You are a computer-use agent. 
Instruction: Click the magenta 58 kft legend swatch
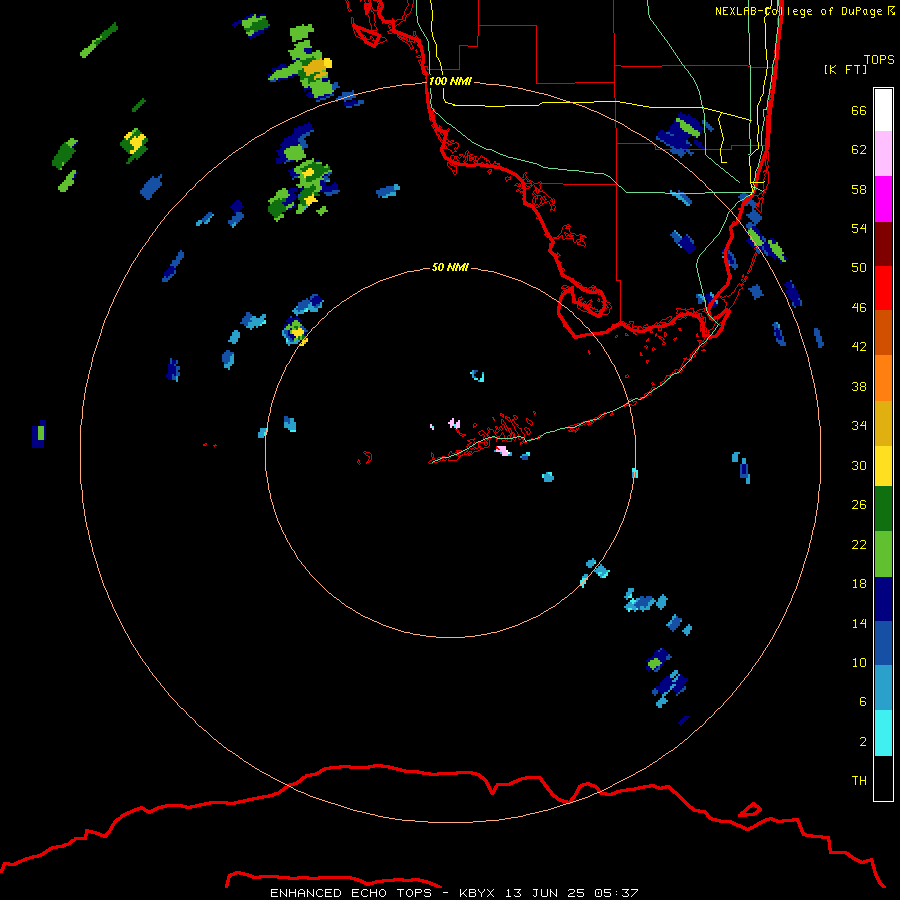pos(883,199)
